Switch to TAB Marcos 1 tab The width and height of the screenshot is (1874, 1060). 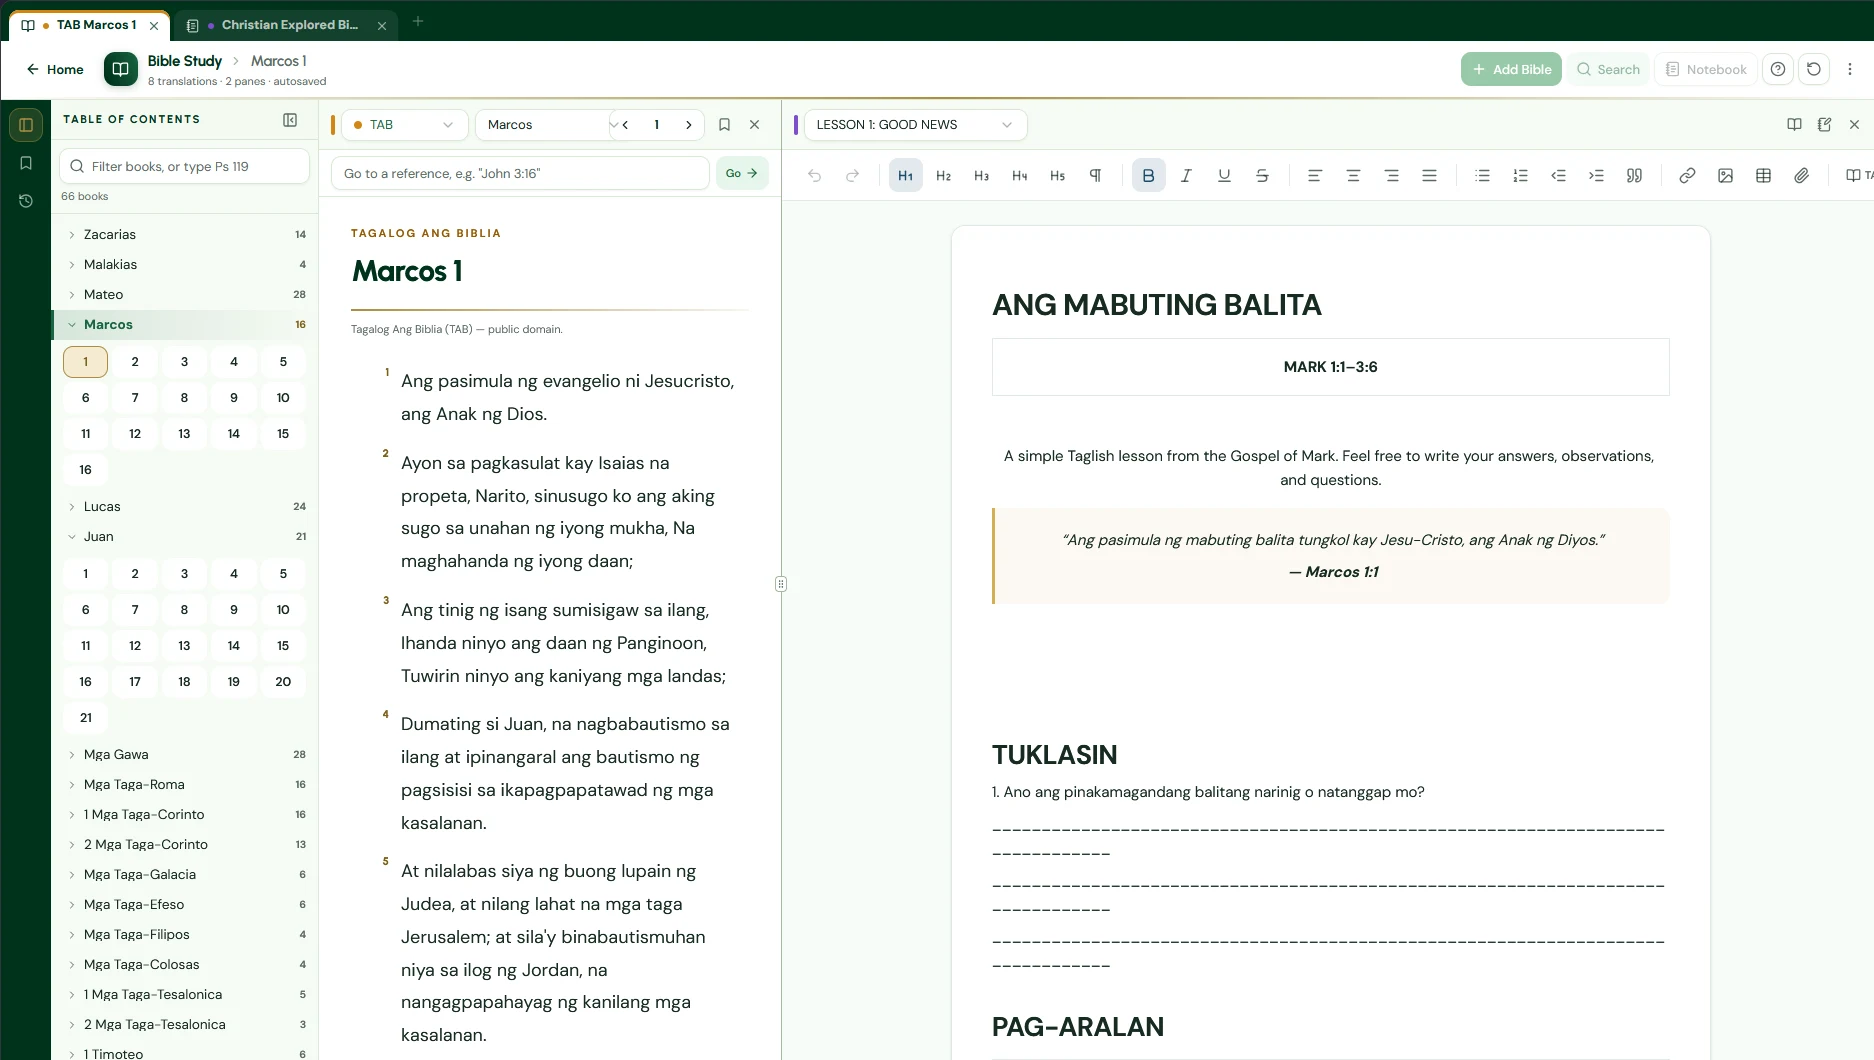90,24
